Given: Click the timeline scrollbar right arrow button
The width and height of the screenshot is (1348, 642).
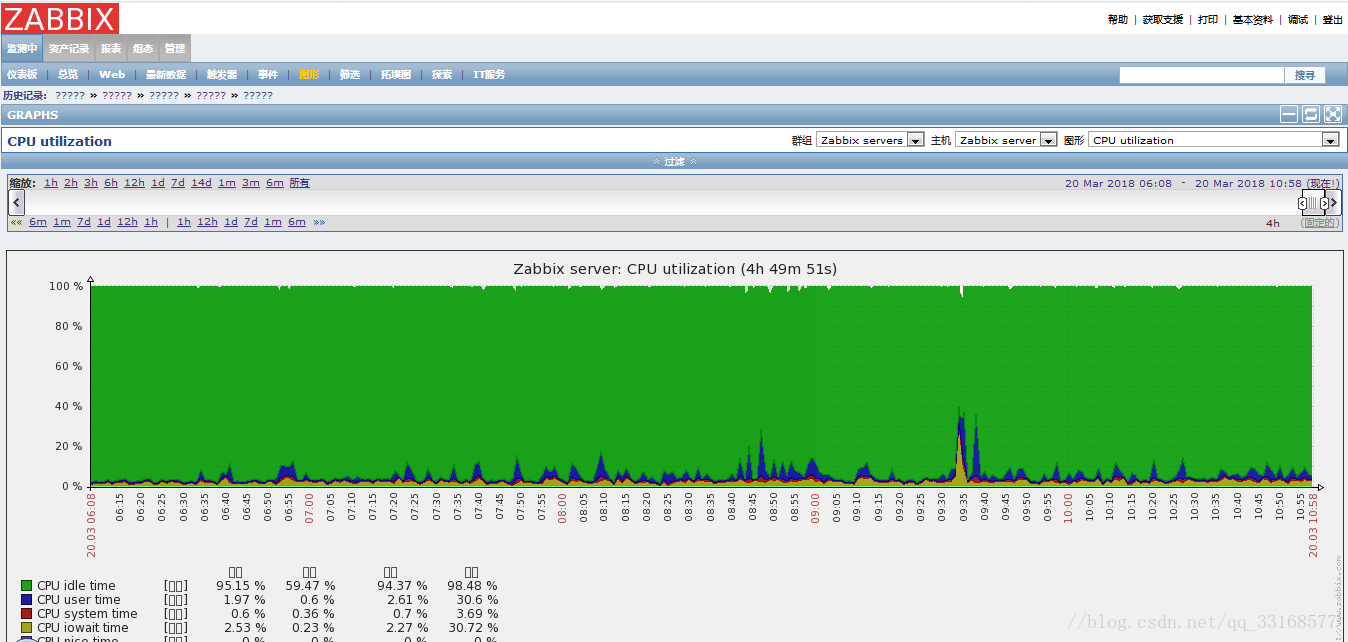Looking at the screenshot, I should pyautogui.click(x=1335, y=203).
